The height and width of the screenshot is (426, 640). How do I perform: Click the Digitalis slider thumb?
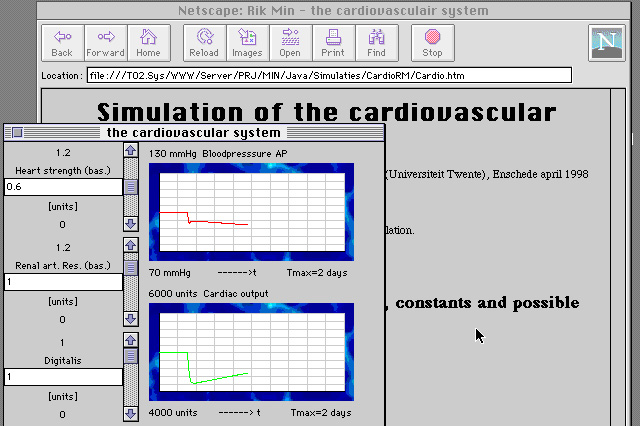tap(131, 356)
